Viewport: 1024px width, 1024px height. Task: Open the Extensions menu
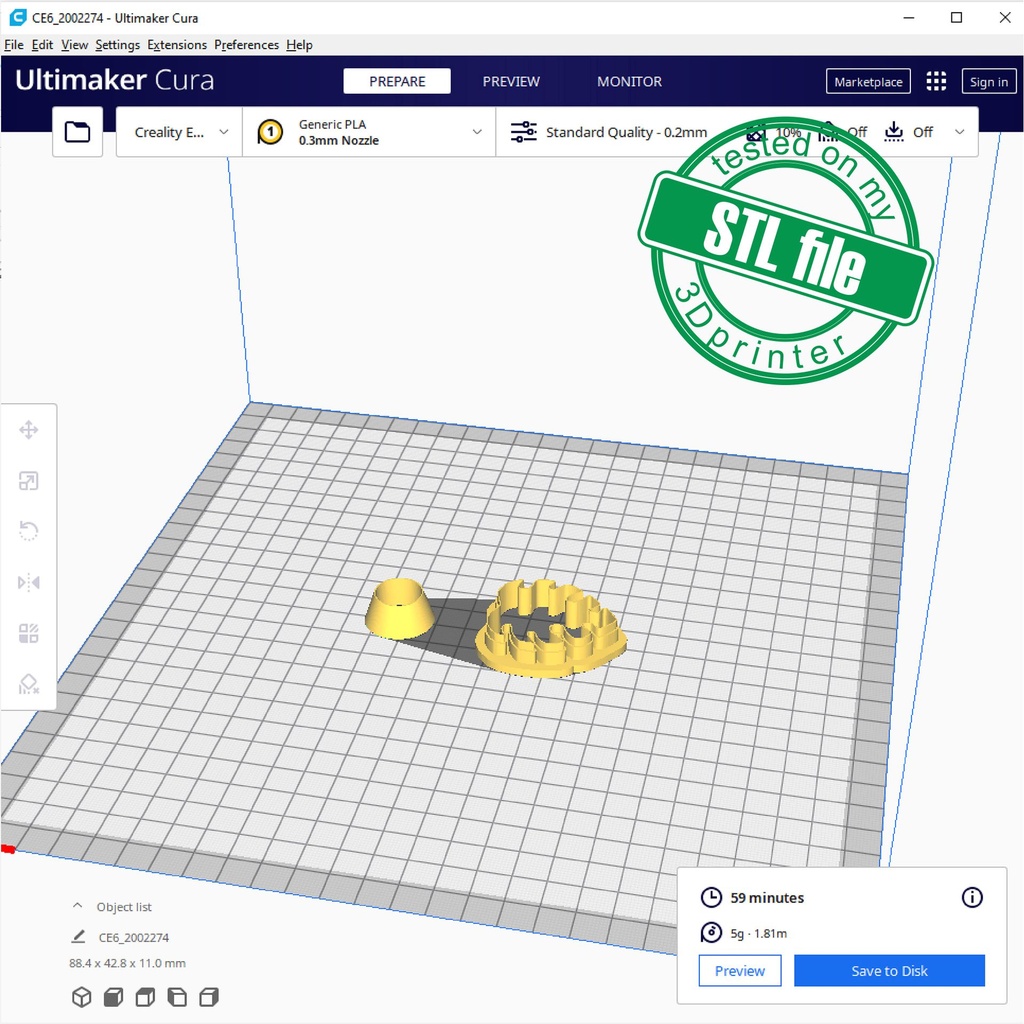click(x=176, y=45)
